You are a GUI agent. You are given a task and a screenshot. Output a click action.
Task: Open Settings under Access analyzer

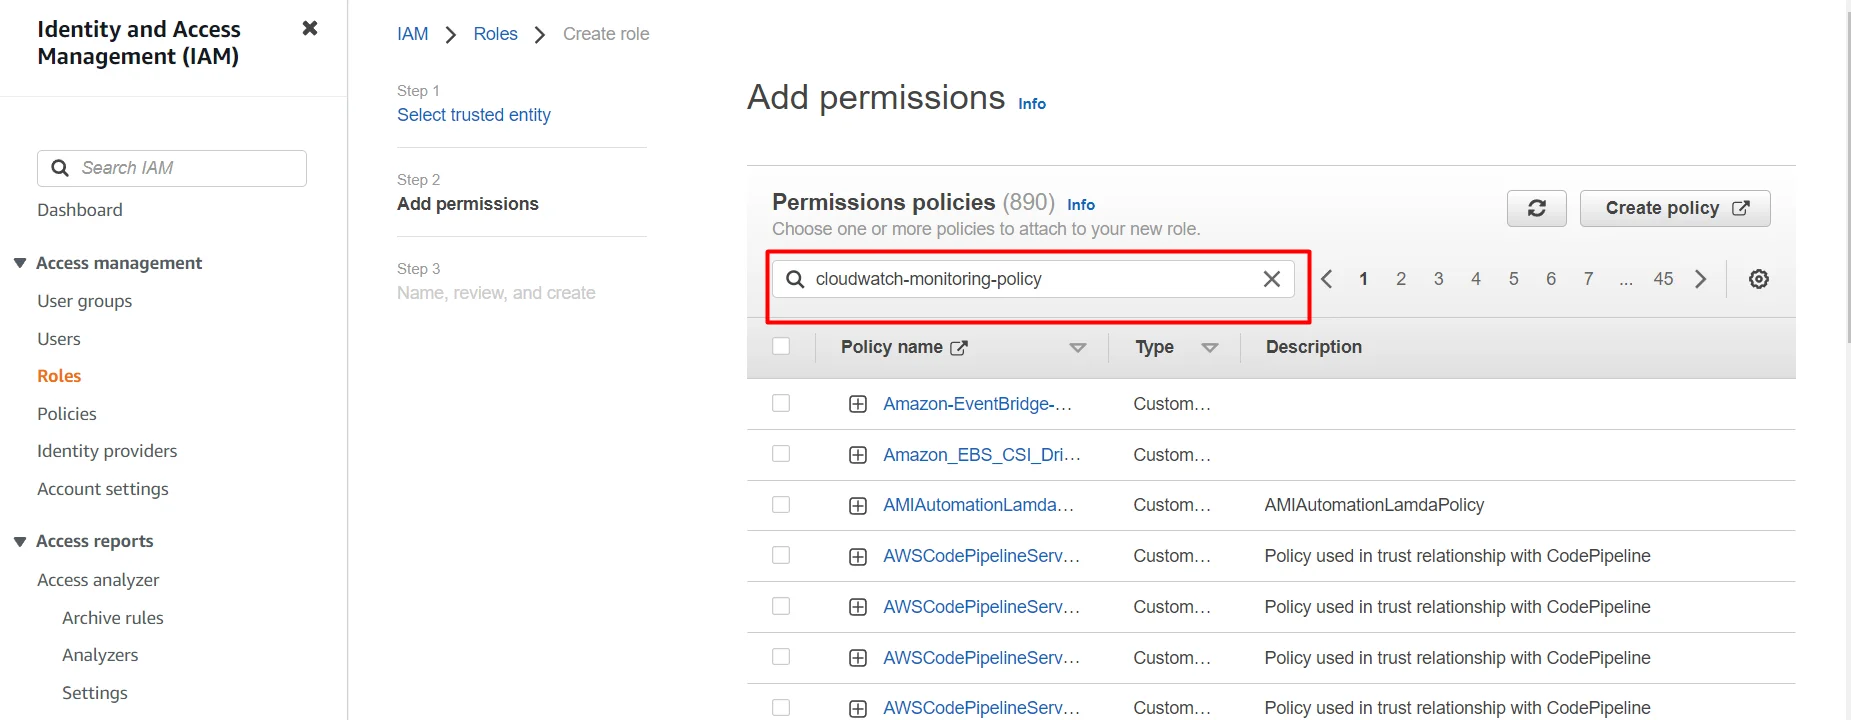point(95,693)
